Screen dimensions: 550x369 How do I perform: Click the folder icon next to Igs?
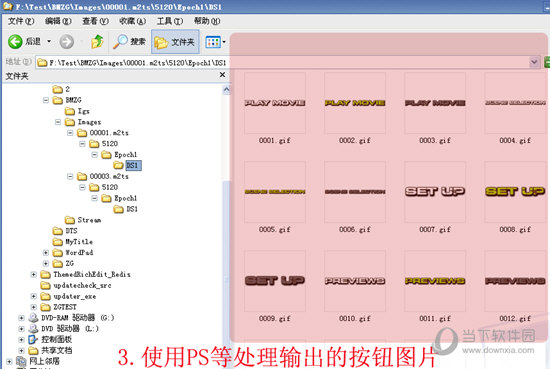(70, 111)
